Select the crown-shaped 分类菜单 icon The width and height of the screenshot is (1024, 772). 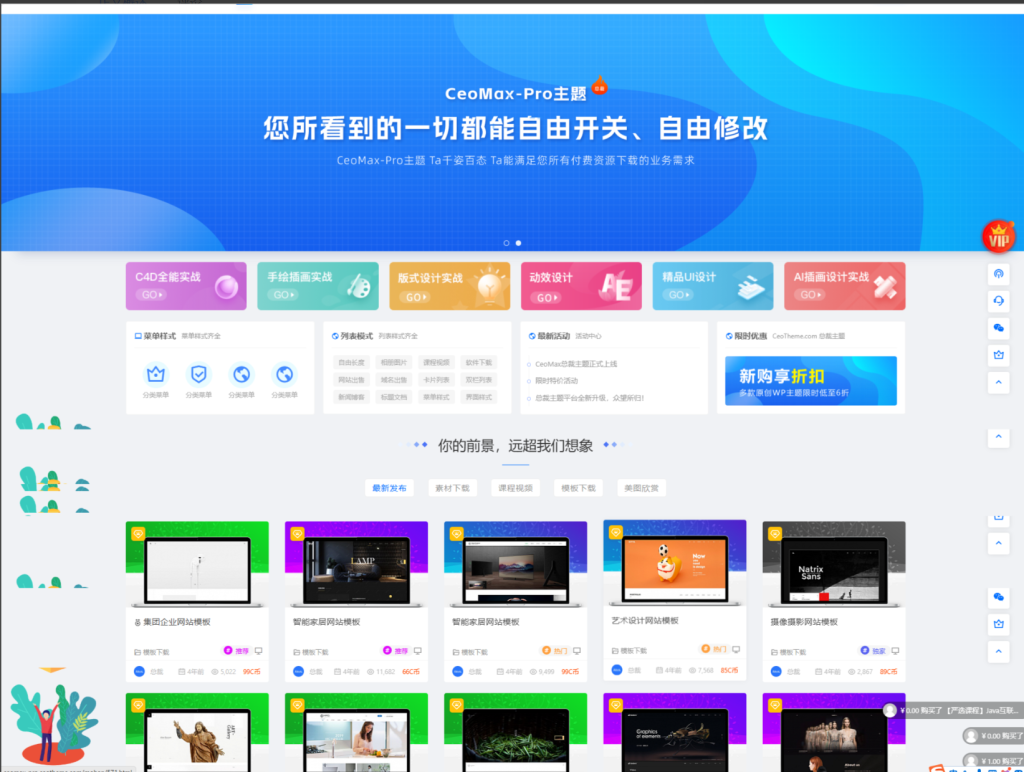coord(156,375)
